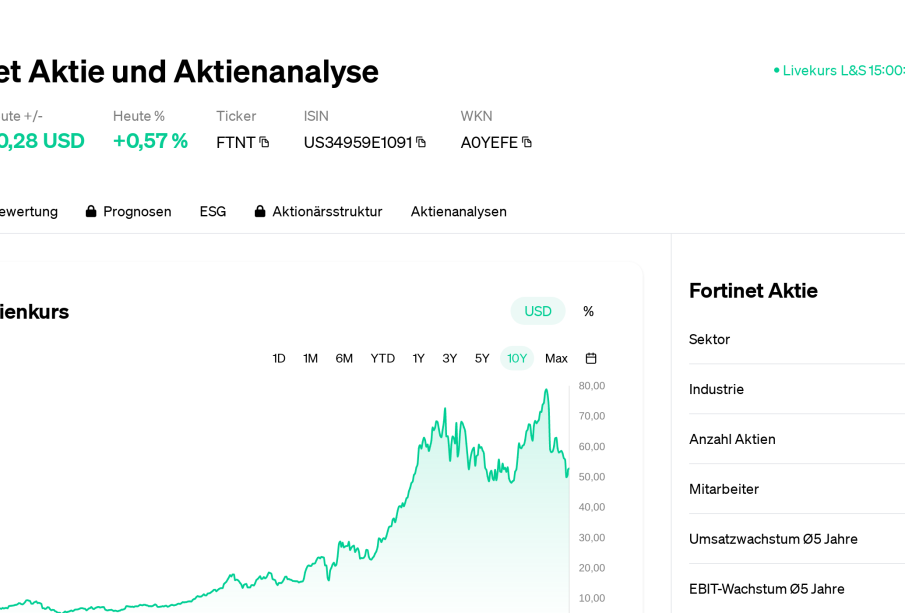Show the Max chart range
This screenshot has width=905, height=613.
pyautogui.click(x=556, y=358)
